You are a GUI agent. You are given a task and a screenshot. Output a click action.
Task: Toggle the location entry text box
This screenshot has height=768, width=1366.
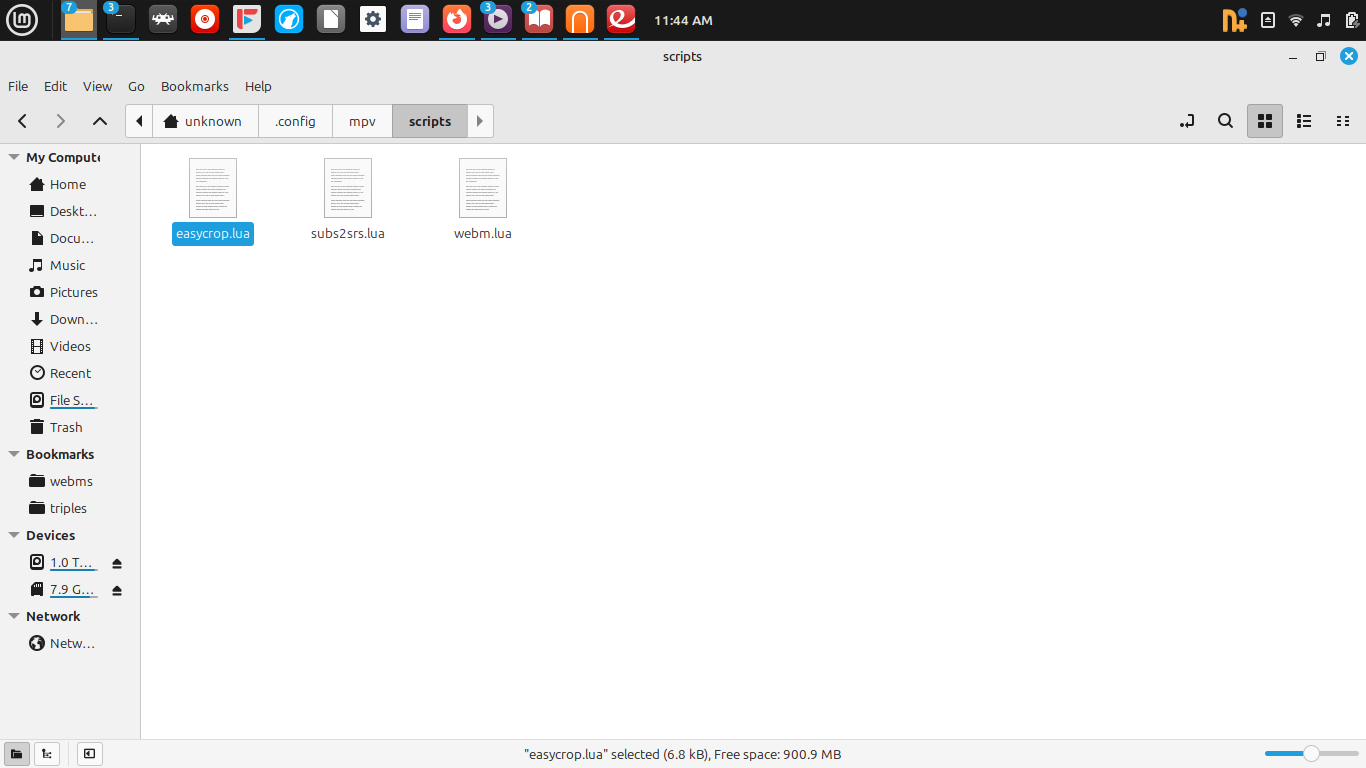click(1187, 121)
